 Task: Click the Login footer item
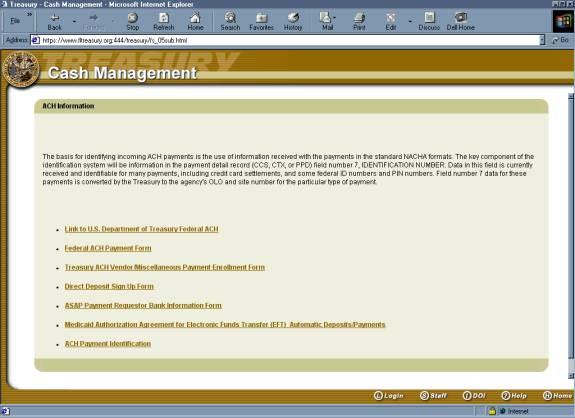tap(389, 396)
